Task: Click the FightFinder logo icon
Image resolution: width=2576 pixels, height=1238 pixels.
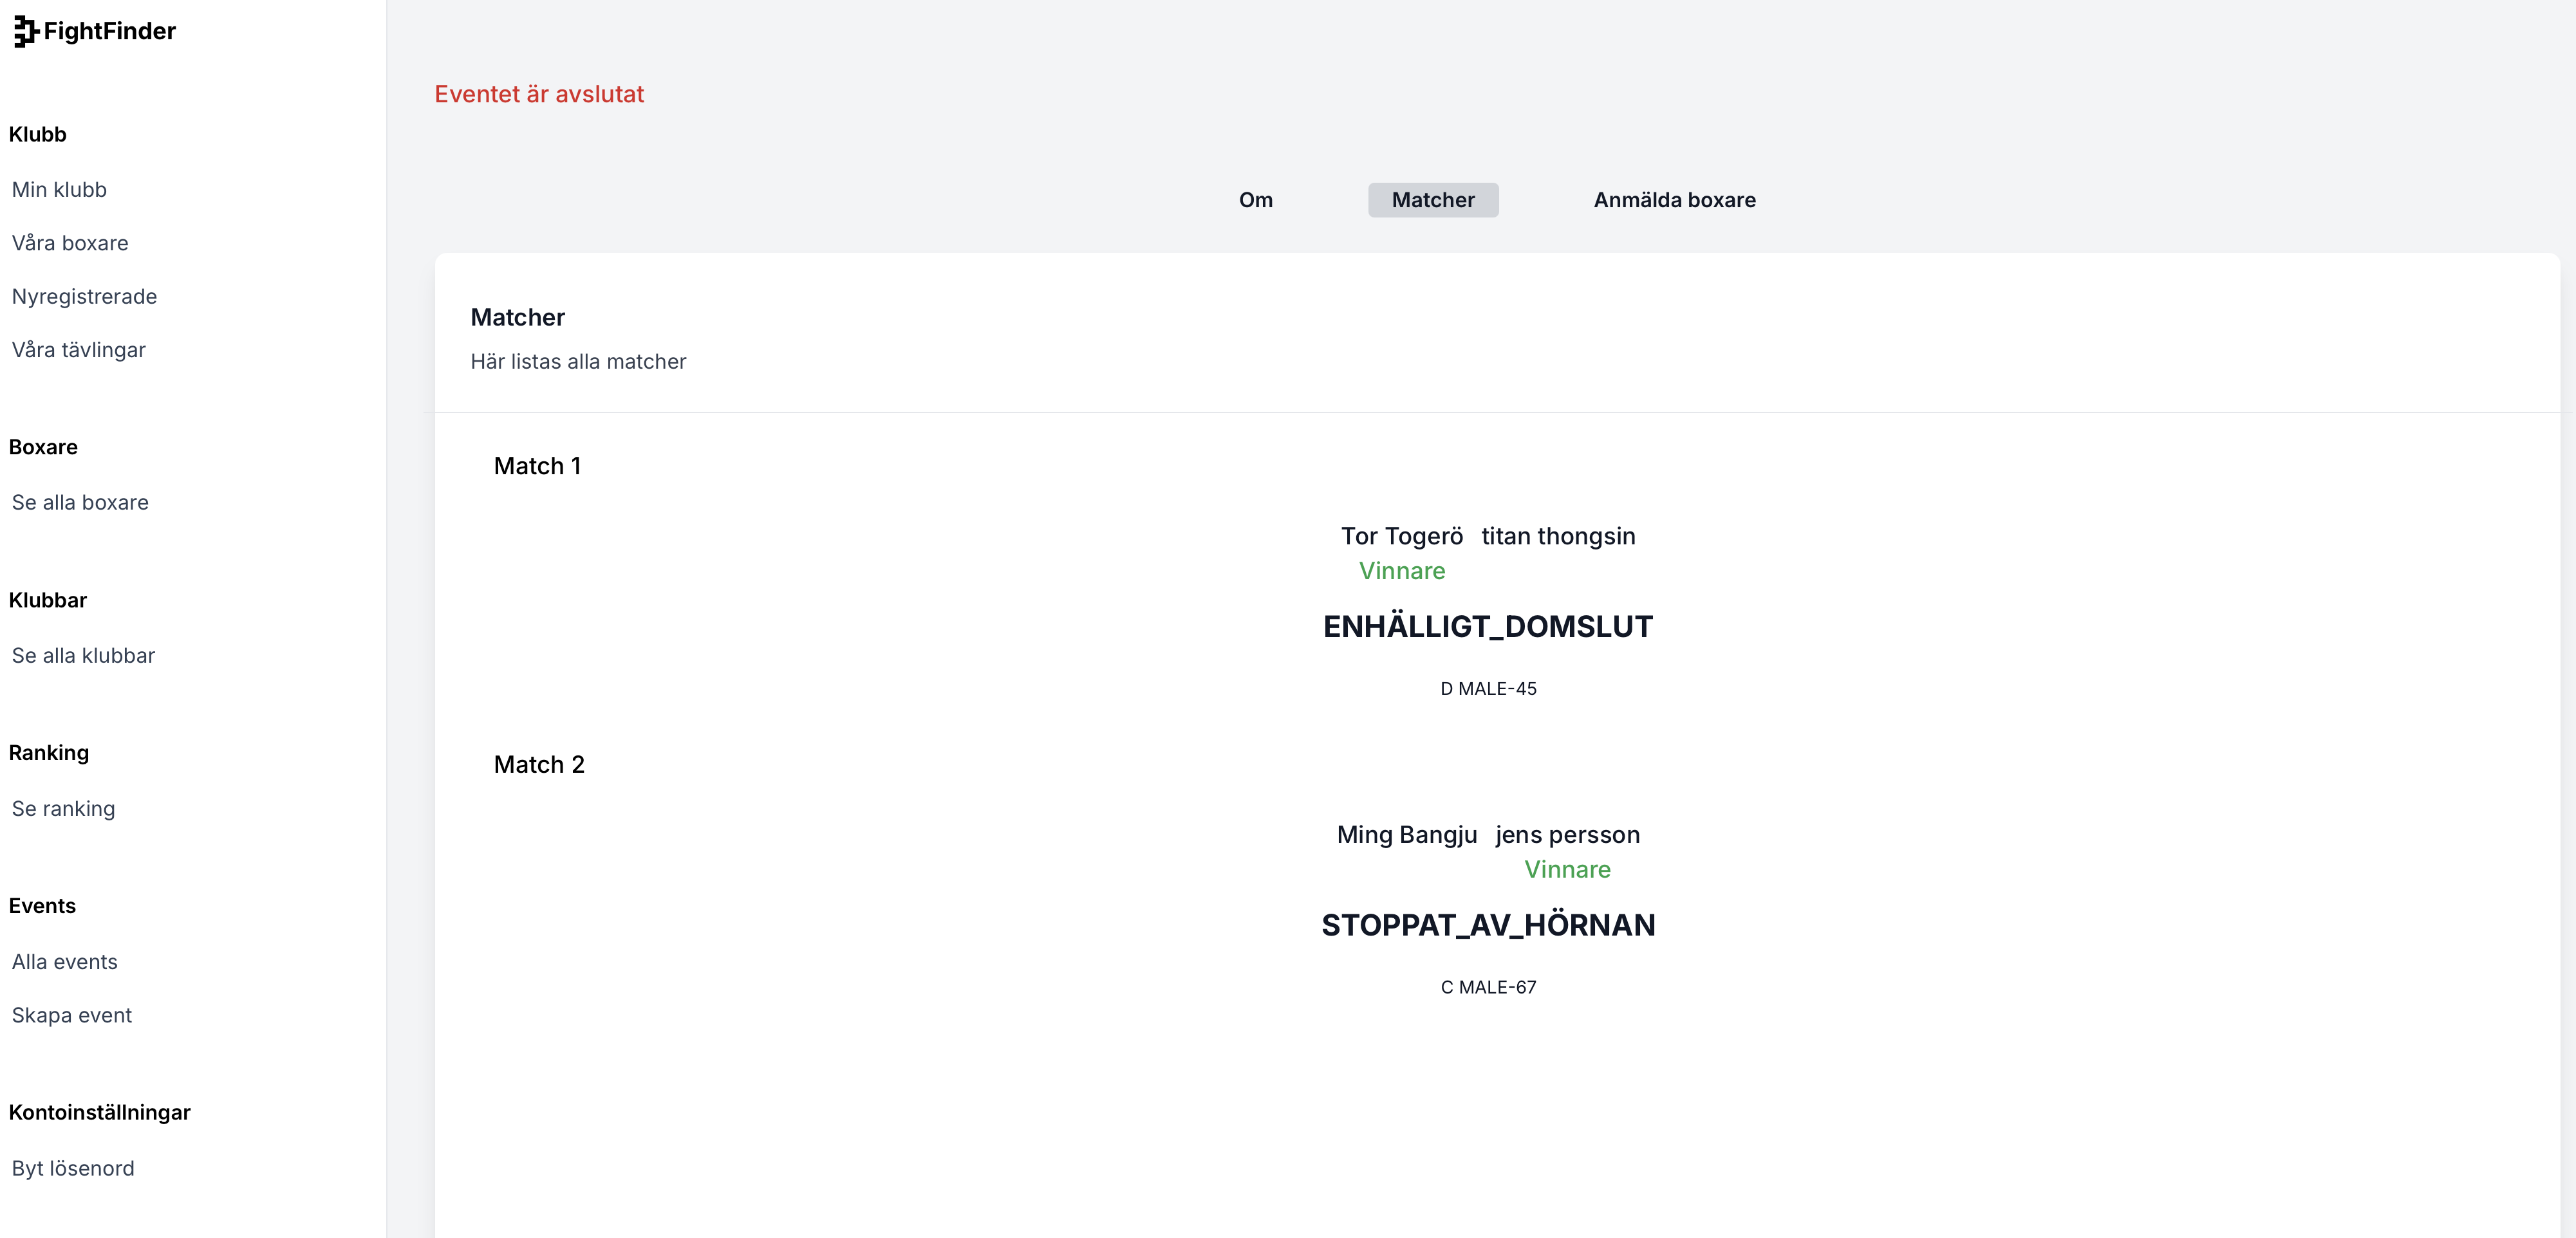Action: coord(26,32)
